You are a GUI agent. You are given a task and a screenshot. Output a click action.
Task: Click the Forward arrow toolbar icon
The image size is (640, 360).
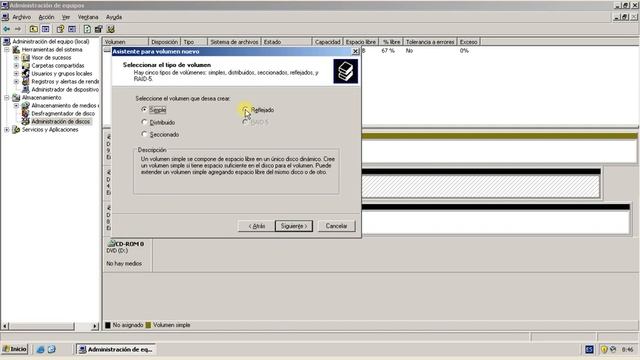click(18, 29)
